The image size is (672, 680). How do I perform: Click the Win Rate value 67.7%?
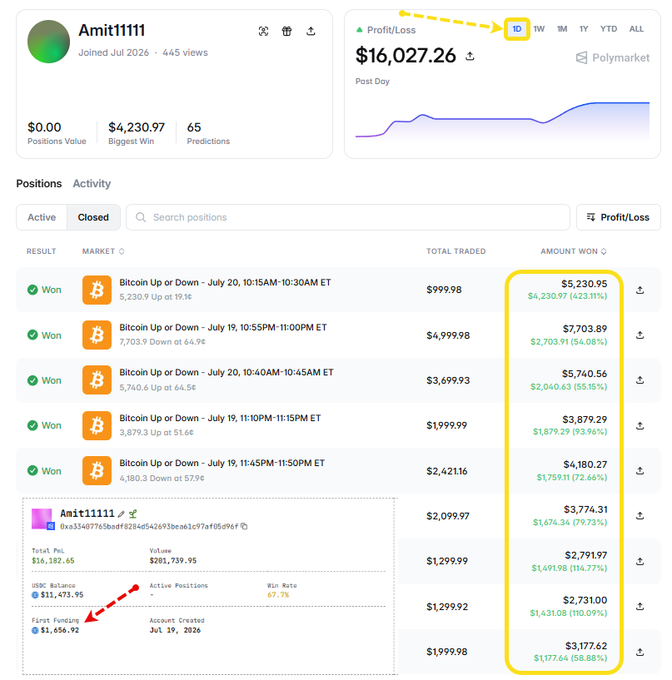pyautogui.click(x=278, y=595)
